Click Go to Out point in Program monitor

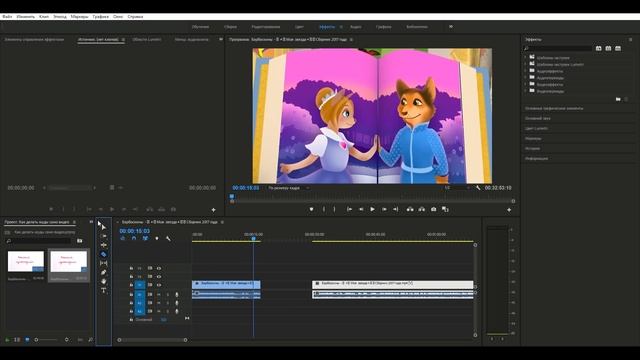coord(395,209)
